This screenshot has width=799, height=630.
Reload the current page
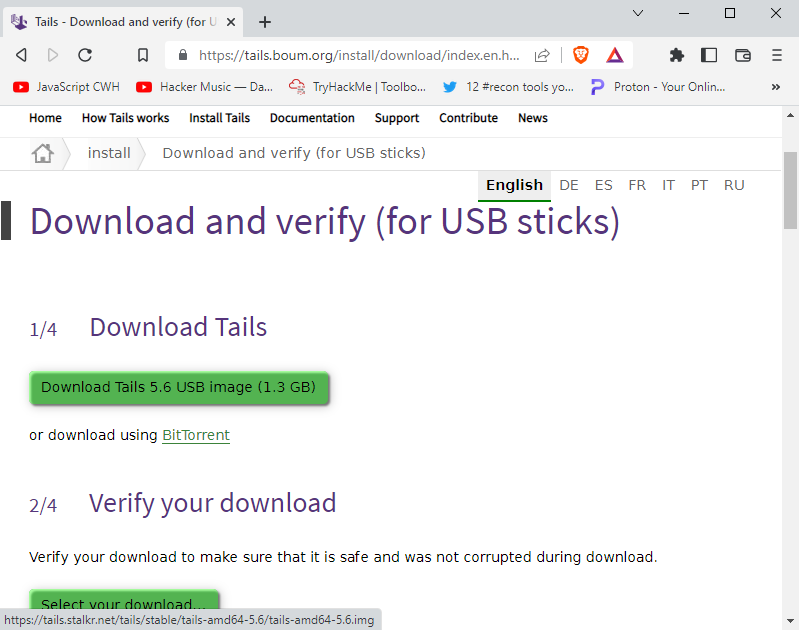click(85, 56)
